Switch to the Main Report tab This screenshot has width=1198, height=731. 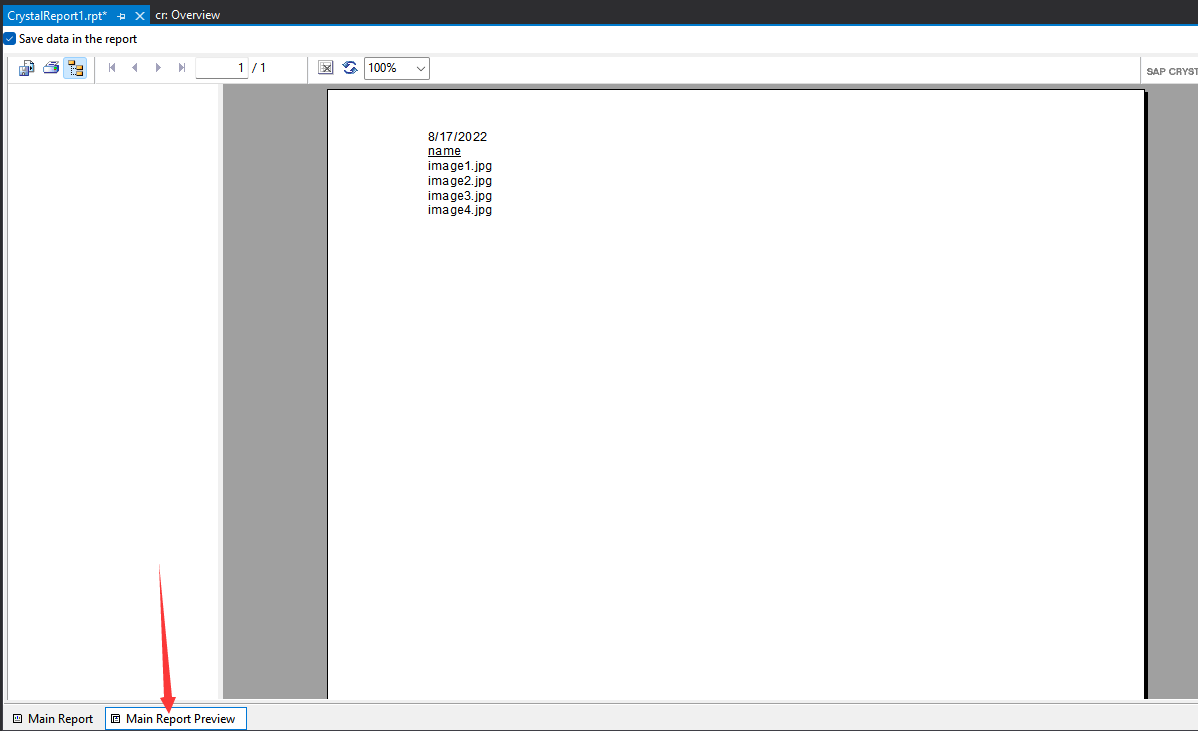(x=52, y=718)
